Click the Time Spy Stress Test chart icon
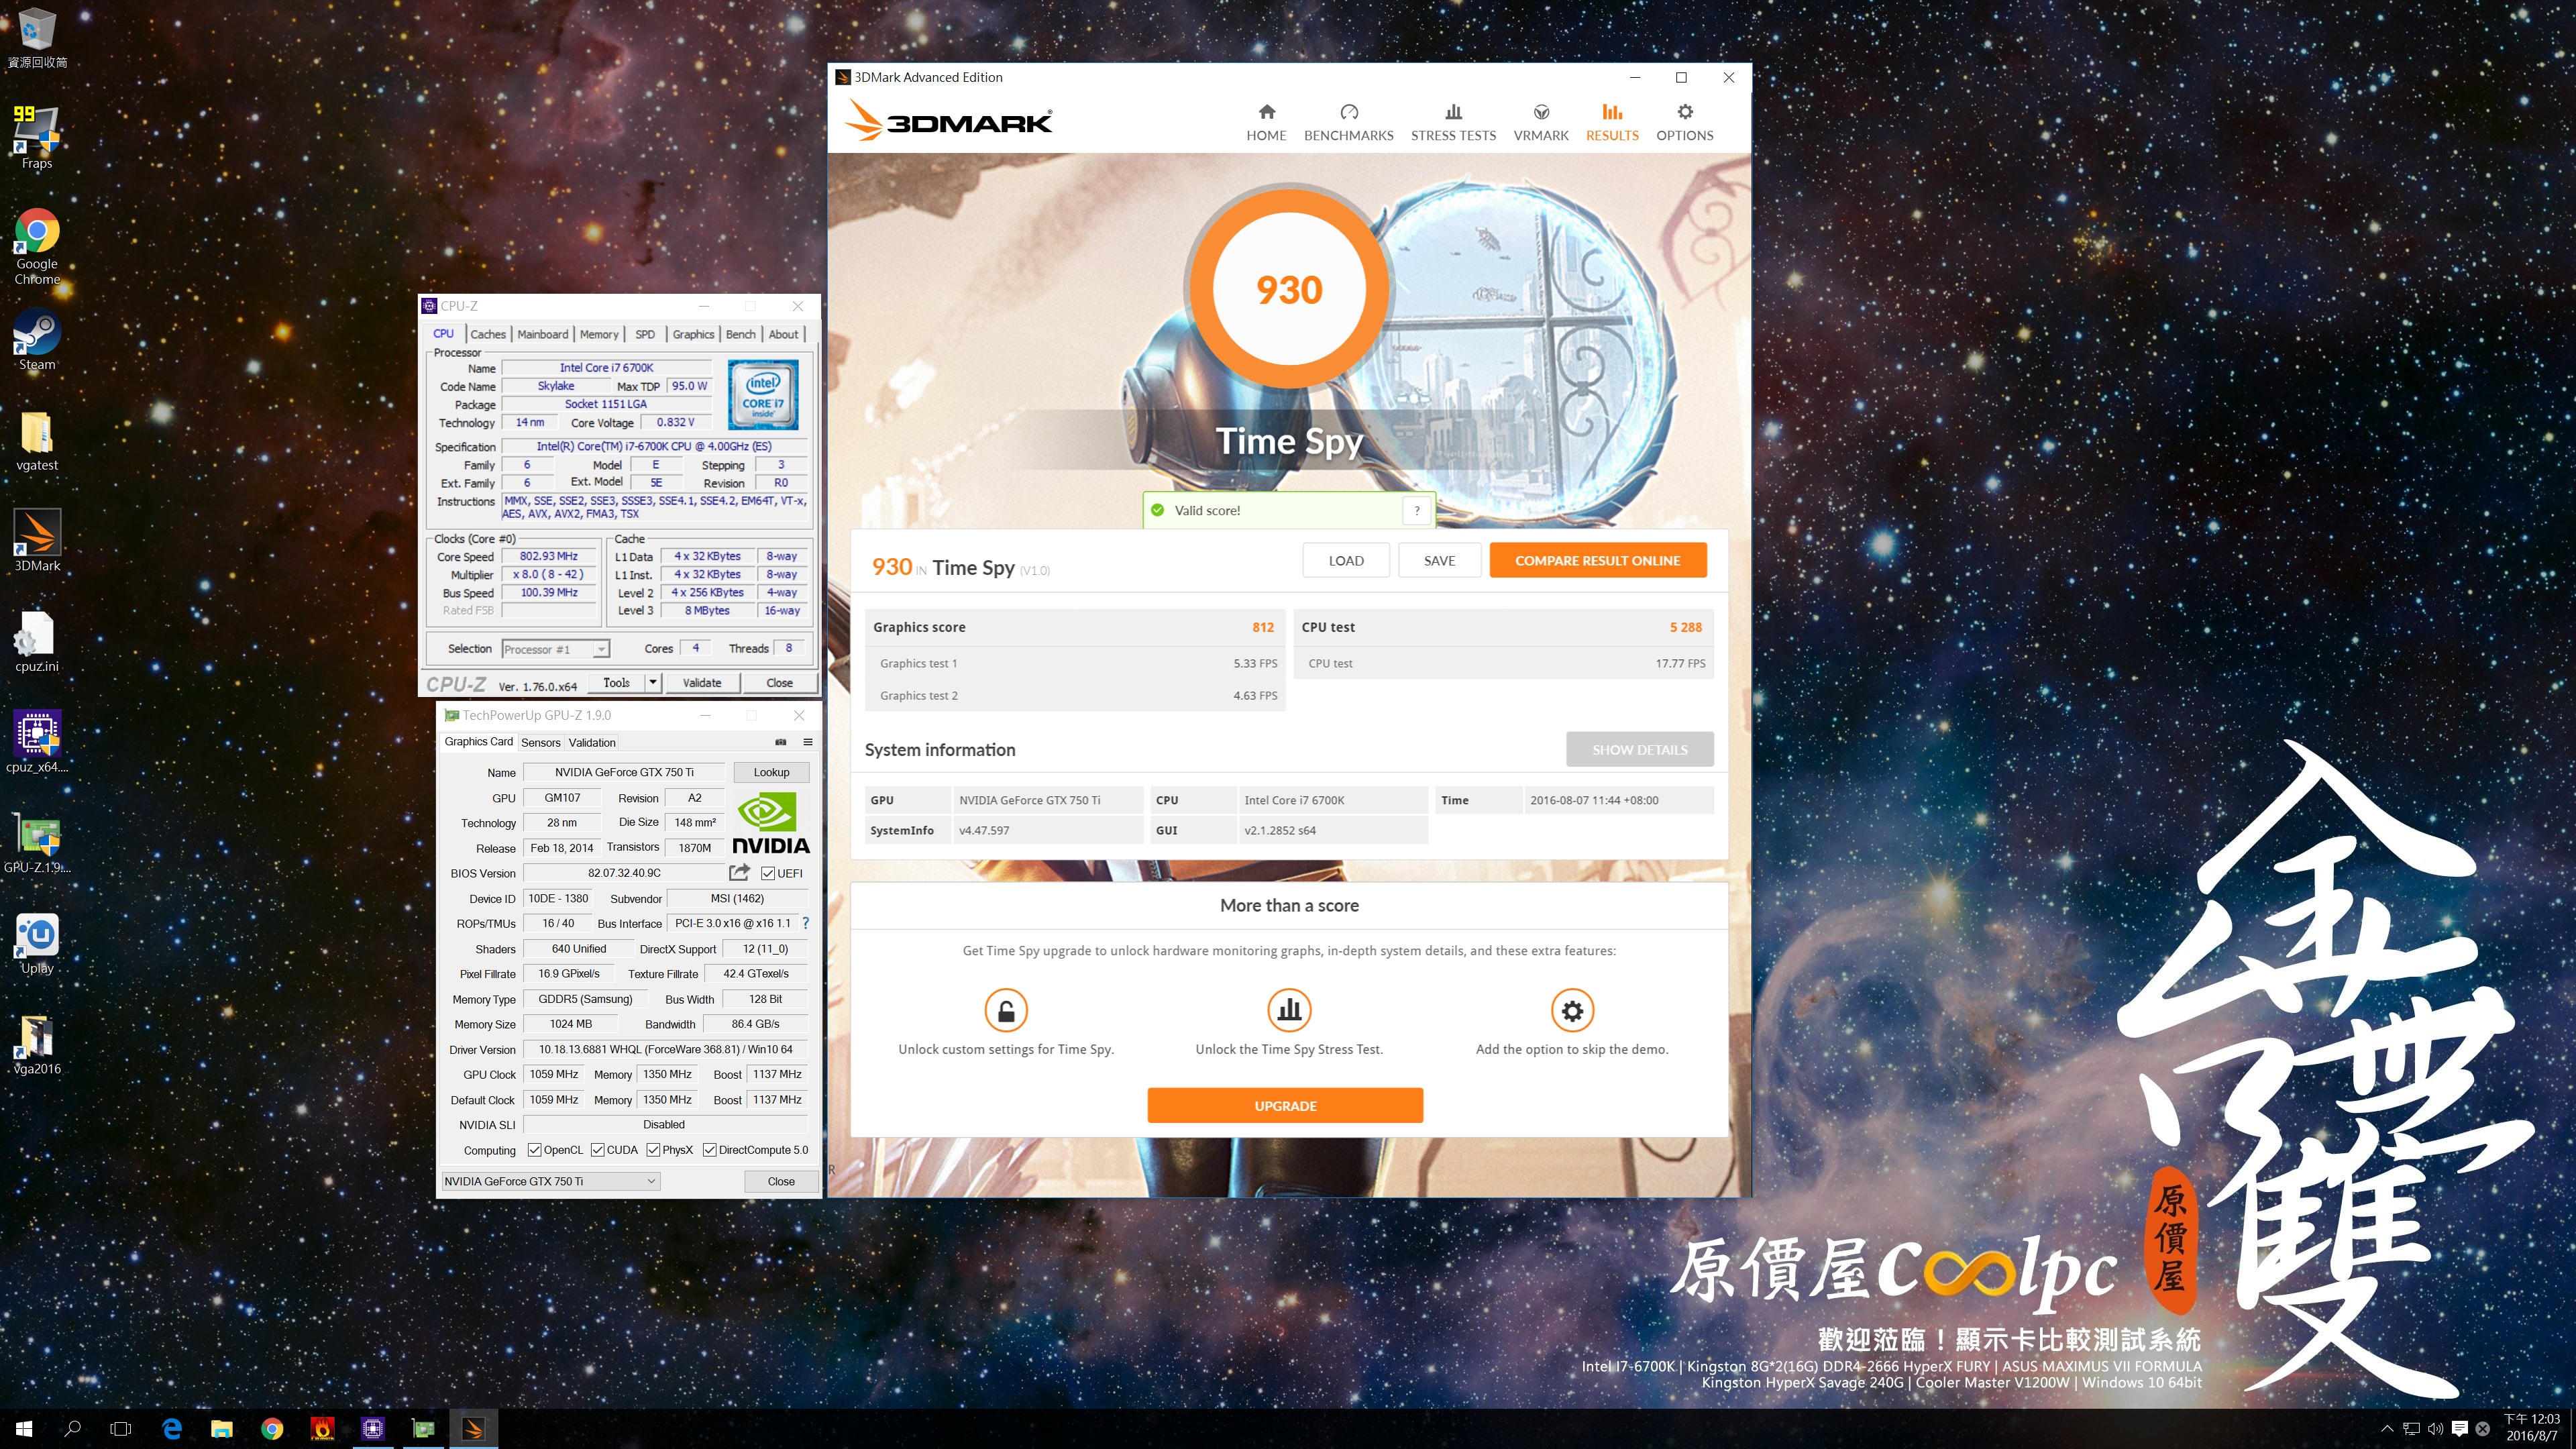The width and height of the screenshot is (2576, 1449). pyautogui.click(x=1289, y=1010)
